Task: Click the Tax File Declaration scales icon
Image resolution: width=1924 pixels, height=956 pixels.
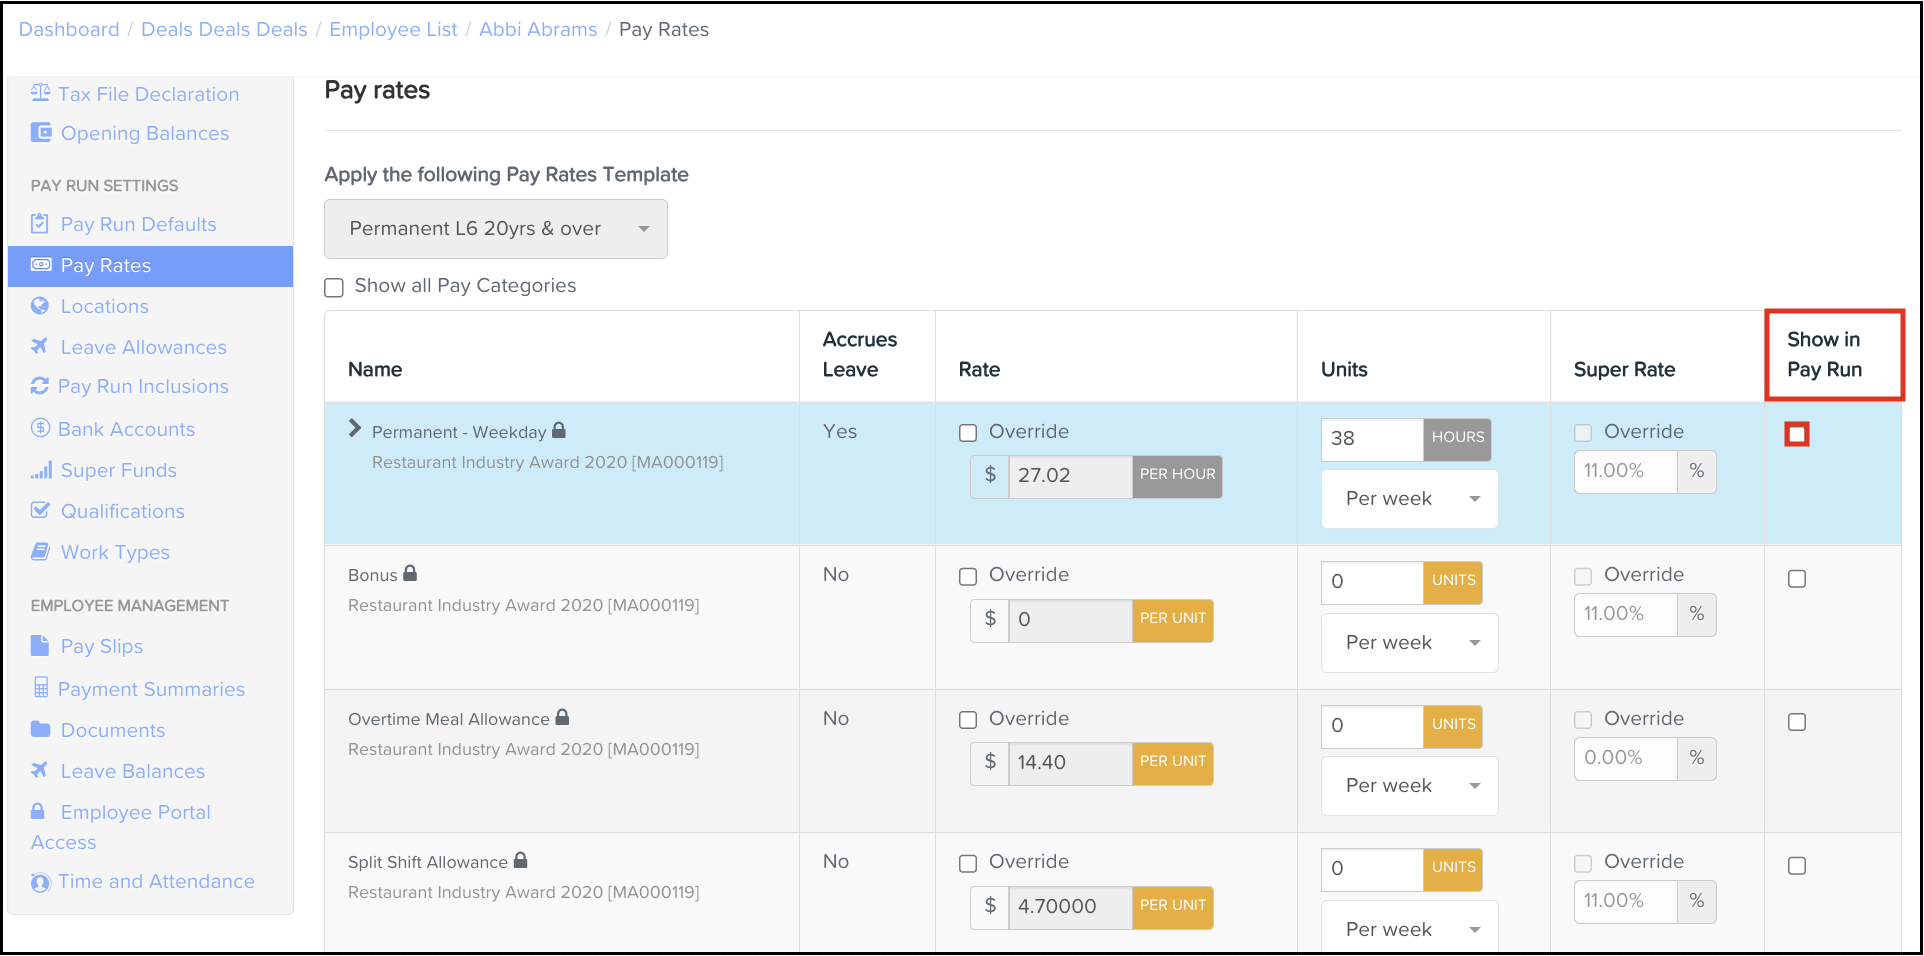Action: click(x=40, y=93)
